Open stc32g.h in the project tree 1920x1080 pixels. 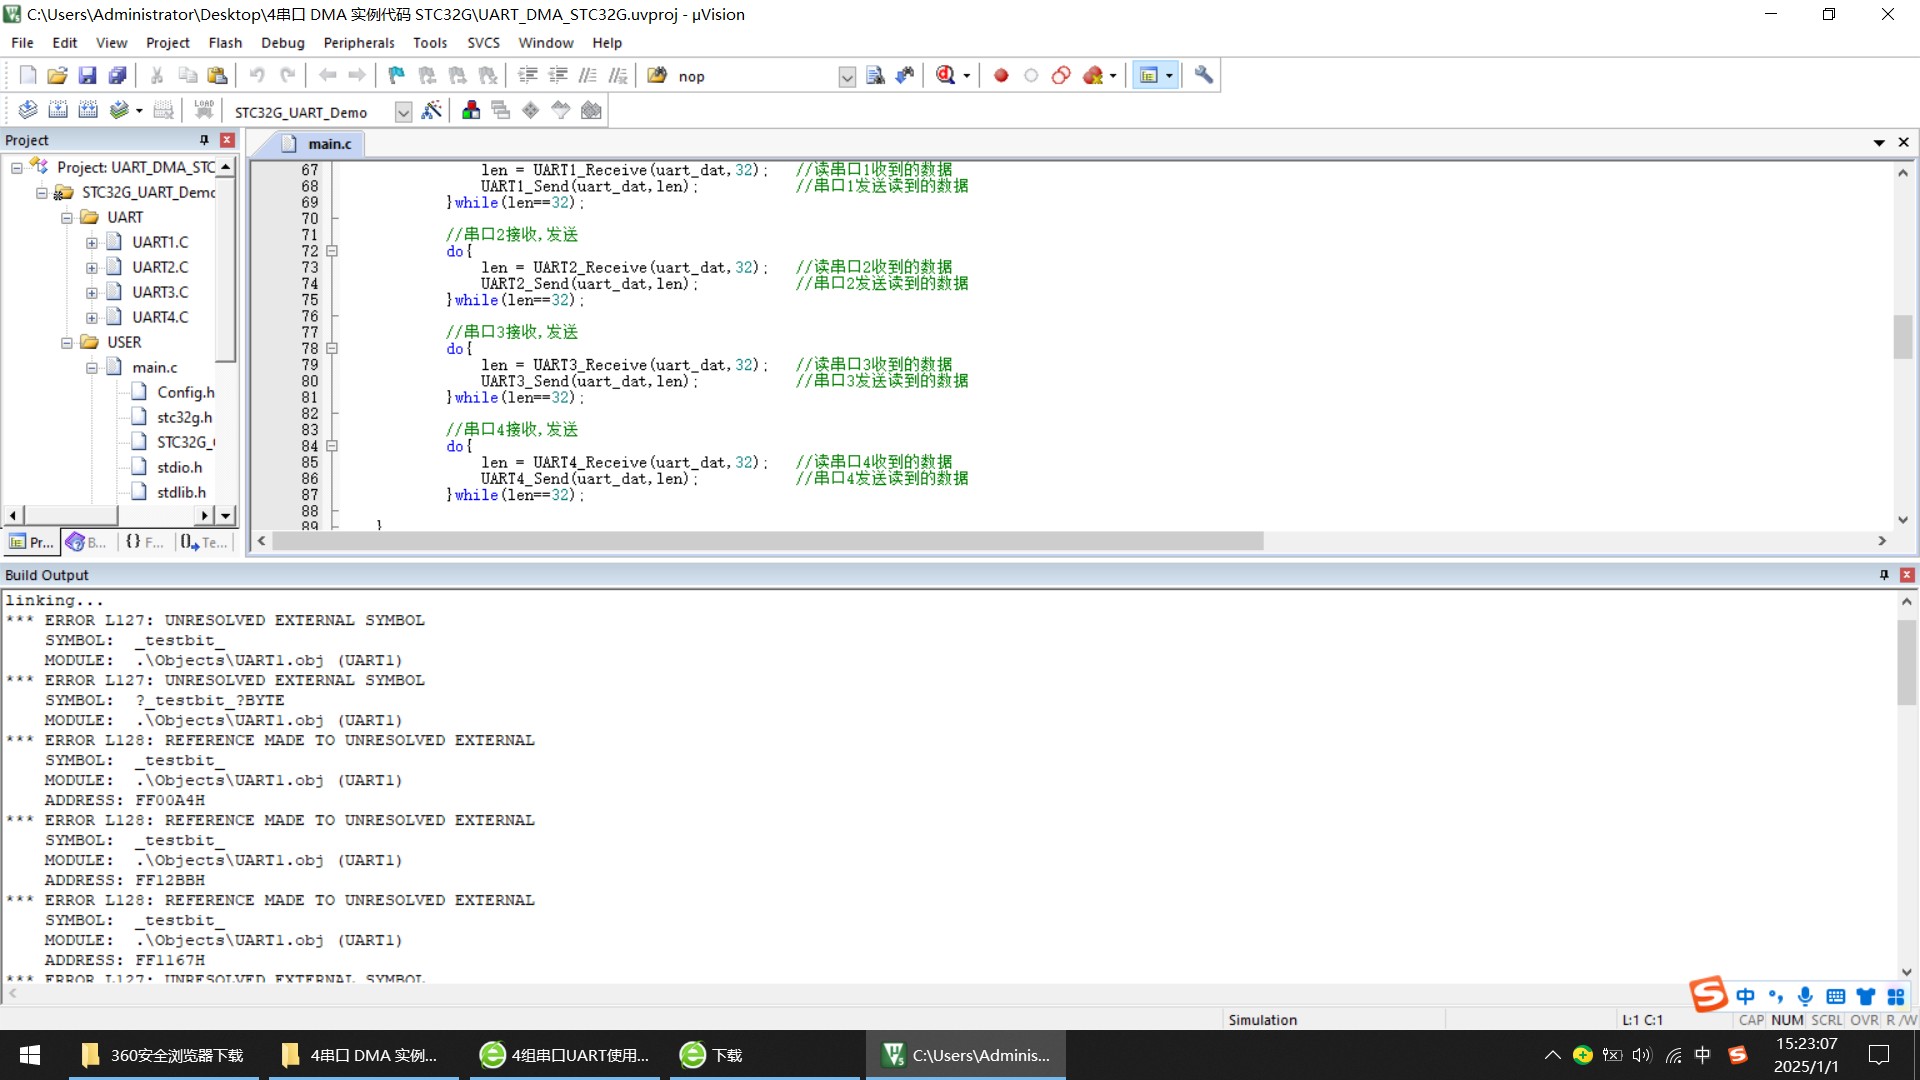point(184,417)
